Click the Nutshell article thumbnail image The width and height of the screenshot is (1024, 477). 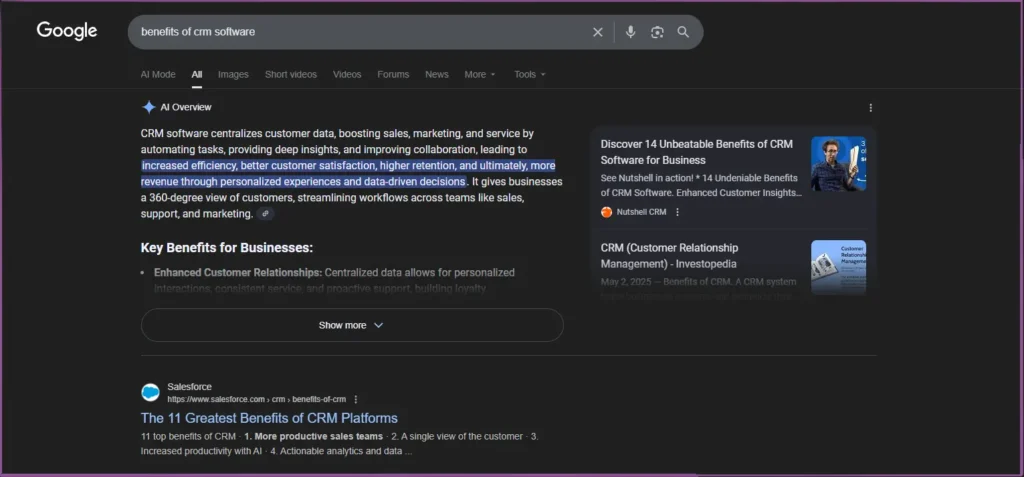click(839, 163)
